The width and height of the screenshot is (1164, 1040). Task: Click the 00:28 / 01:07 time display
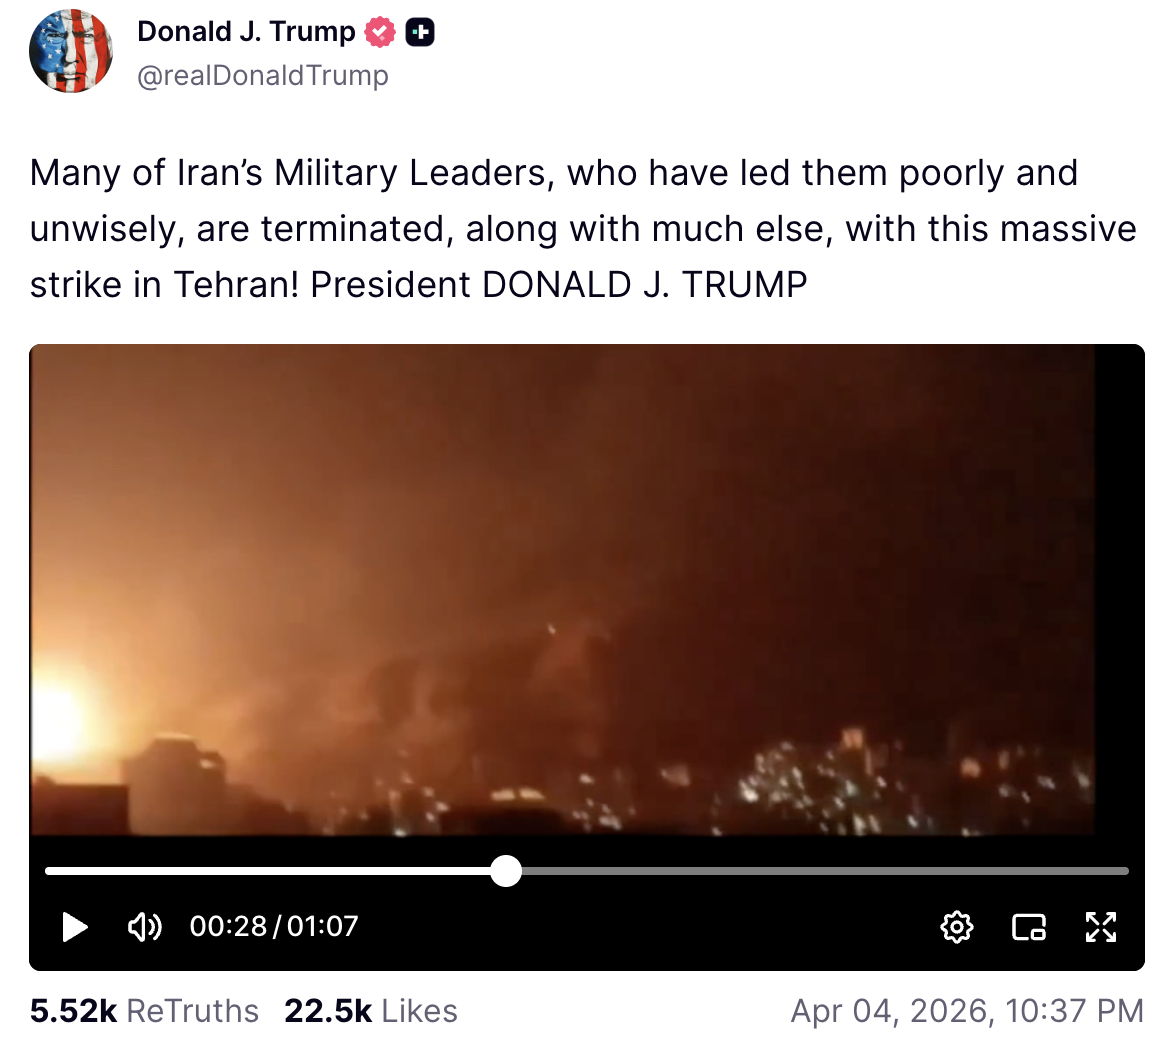(274, 926)
